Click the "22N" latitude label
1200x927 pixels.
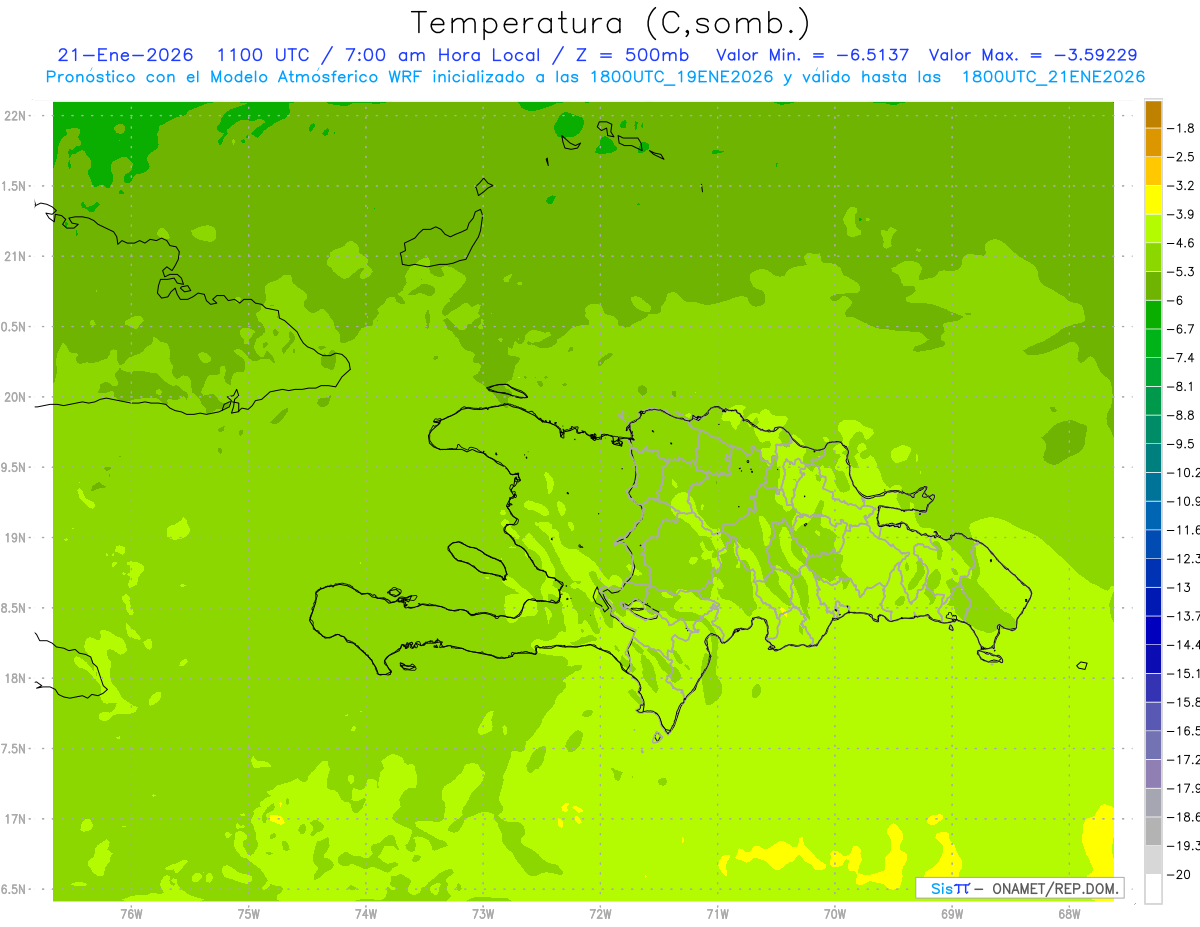(15, 116)
